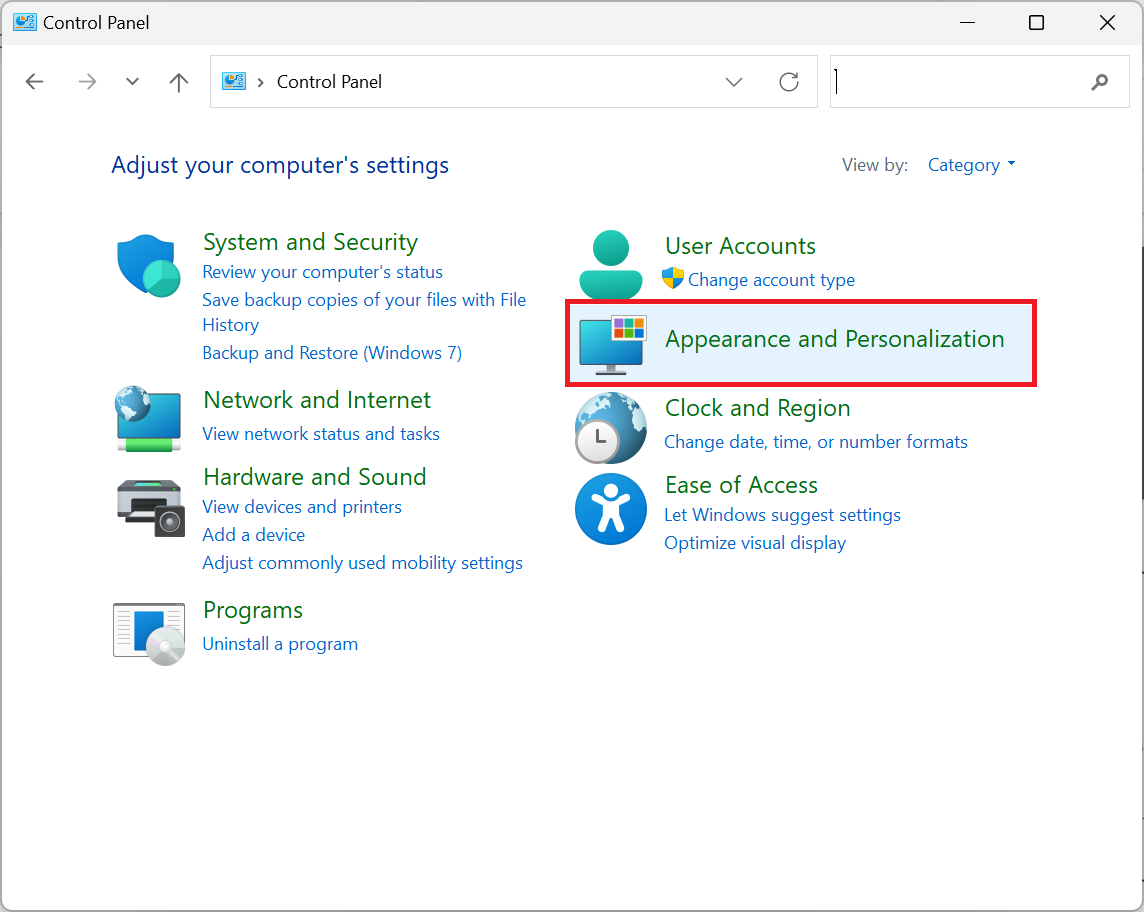Click the Ease of Access icon
The width and height of the screenshot is (1144, 912).
[611, 509]
